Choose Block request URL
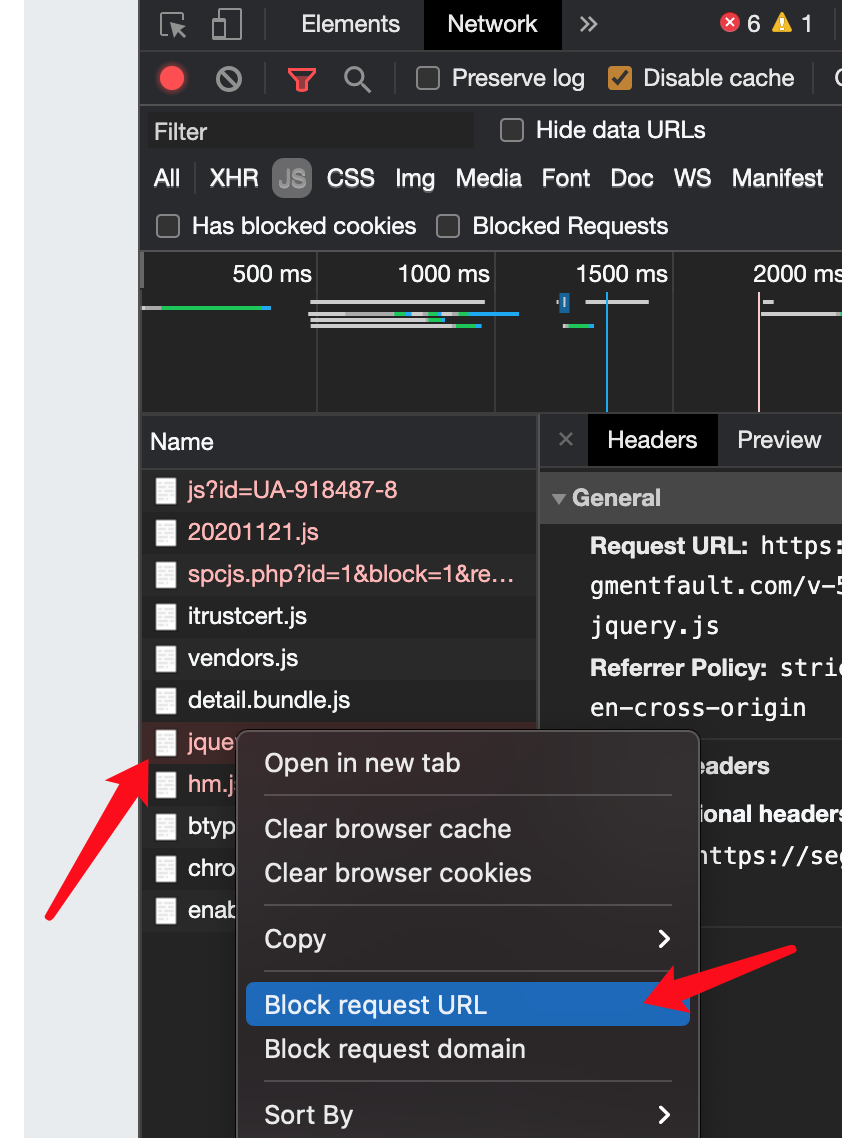The height and width of the screenshot is (1138, 842). 467,1005
